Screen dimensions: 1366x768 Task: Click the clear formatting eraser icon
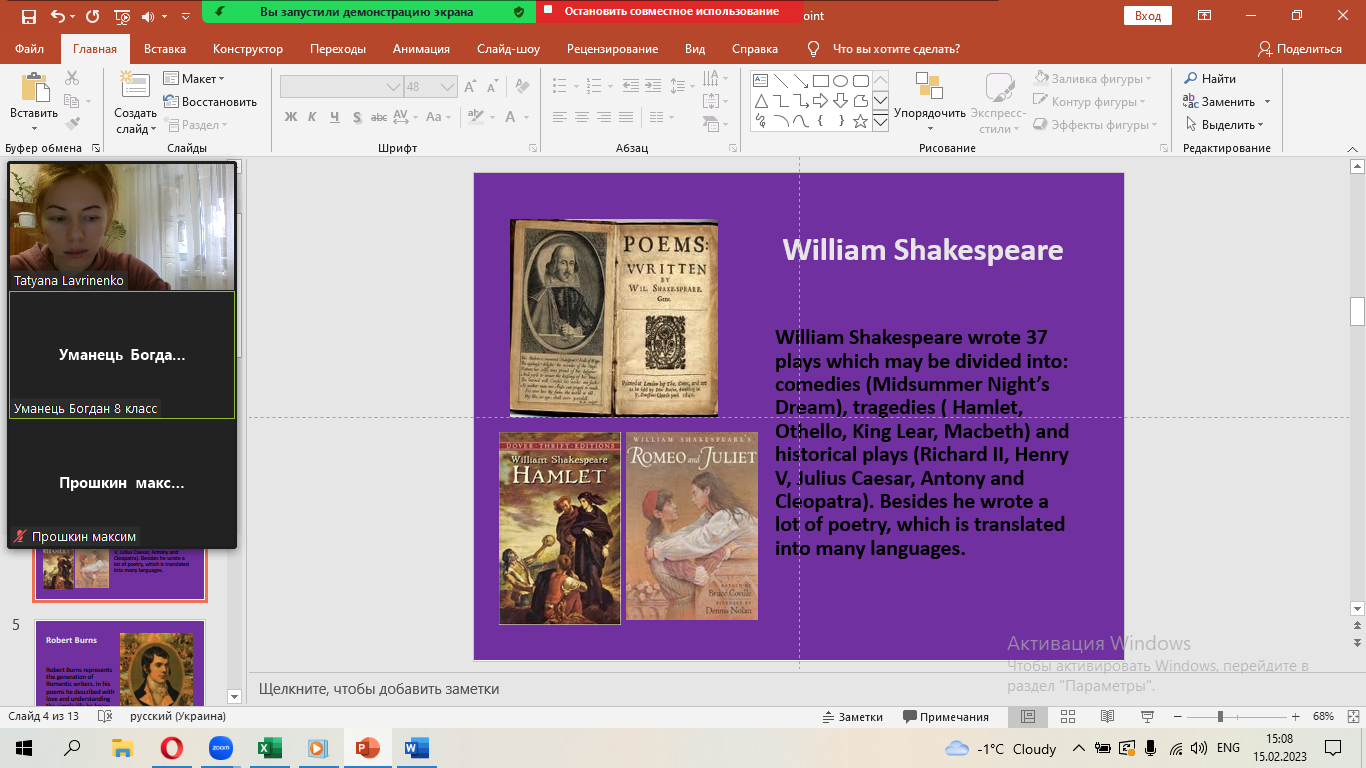click(x=521, y=87)
